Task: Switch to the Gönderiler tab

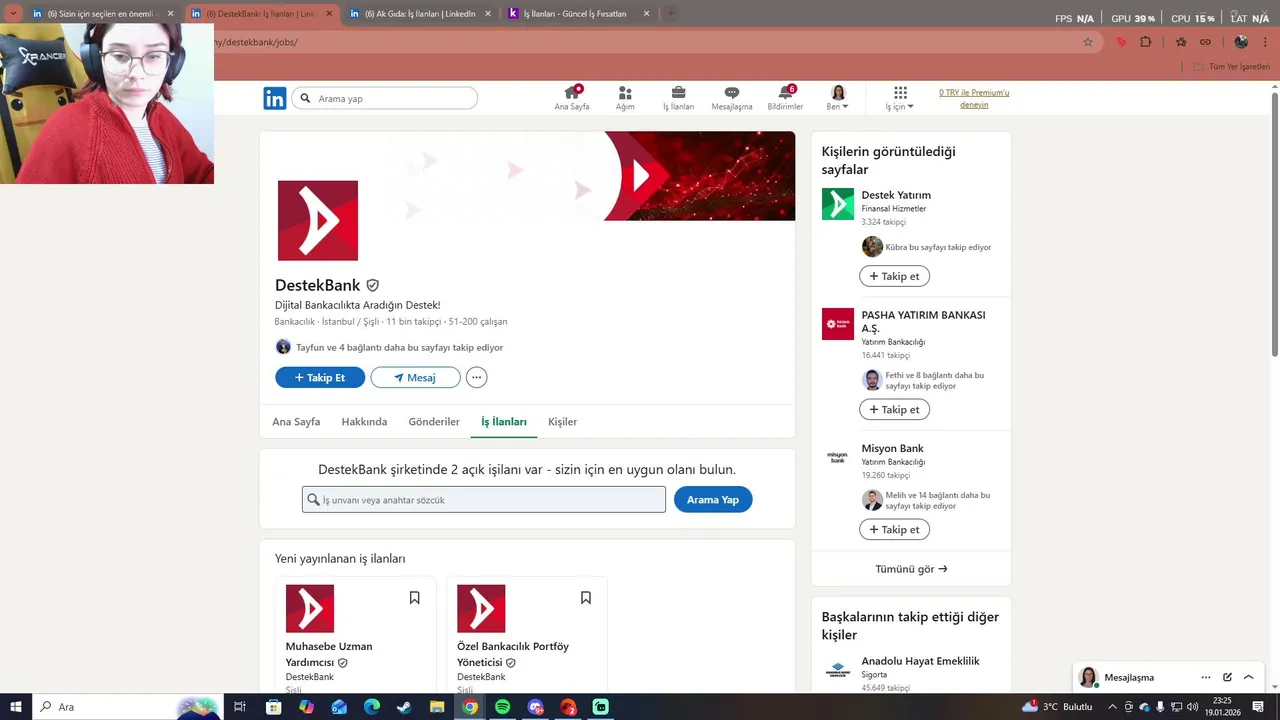Action: click(x=434, y=421)
